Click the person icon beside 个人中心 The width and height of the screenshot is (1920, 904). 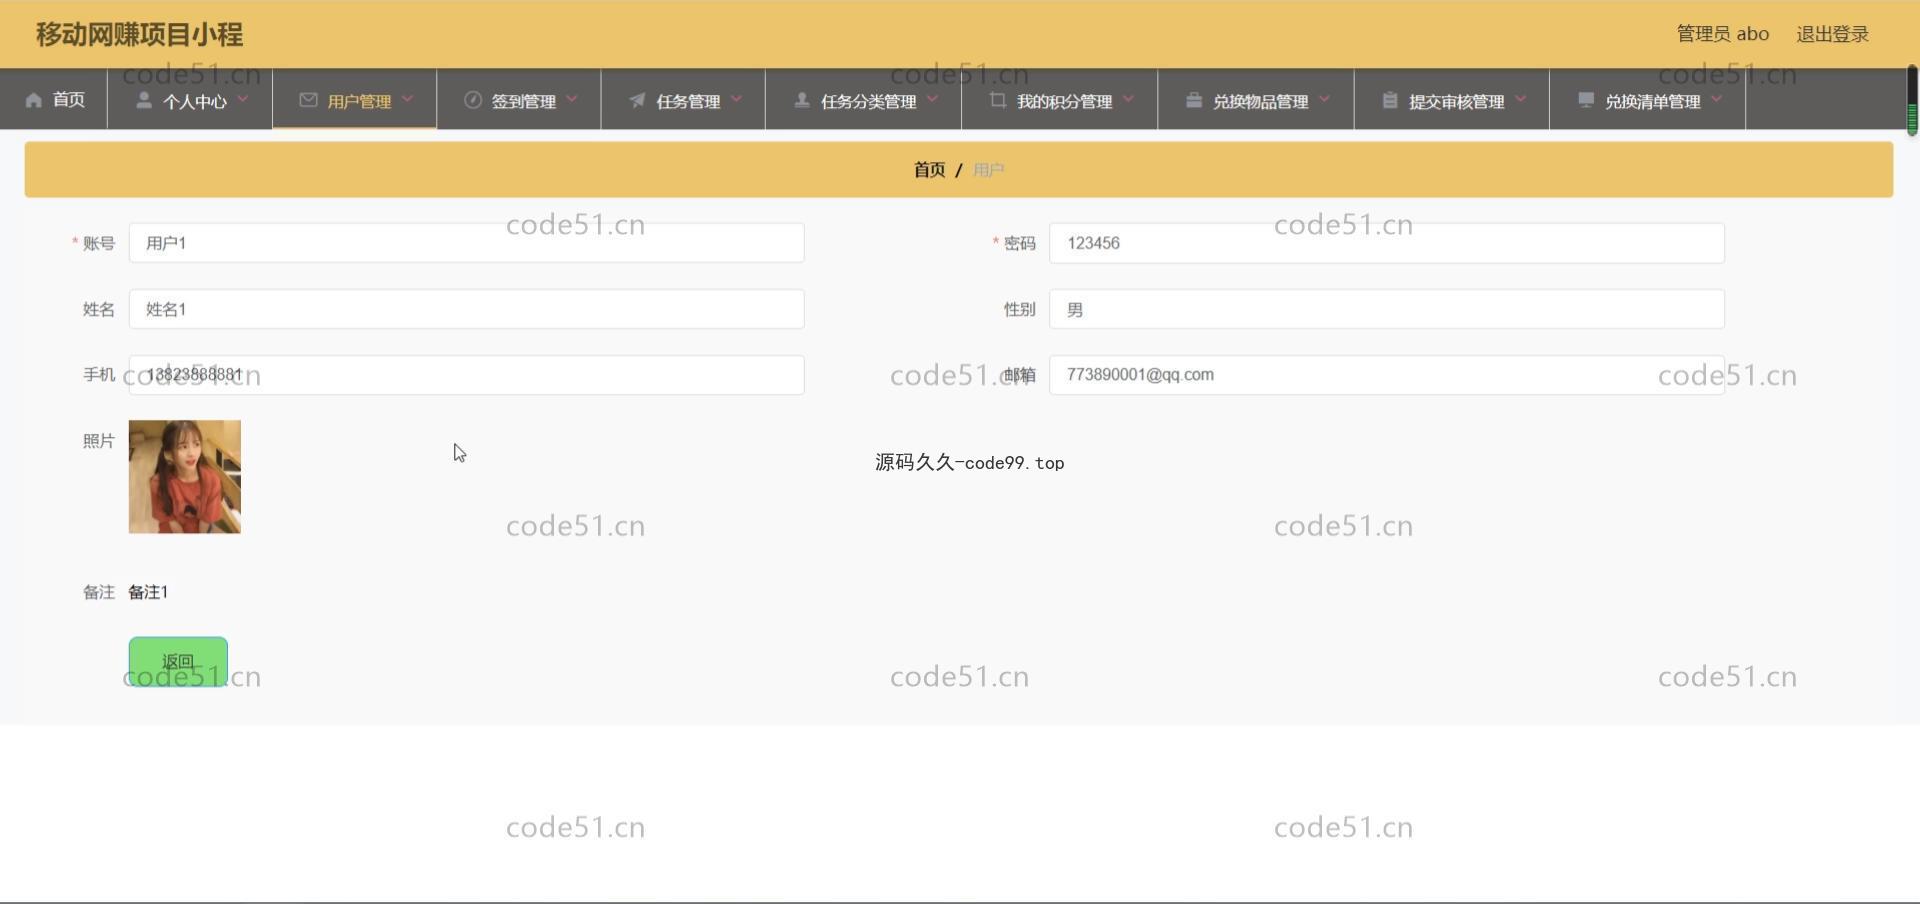point(144,100)
